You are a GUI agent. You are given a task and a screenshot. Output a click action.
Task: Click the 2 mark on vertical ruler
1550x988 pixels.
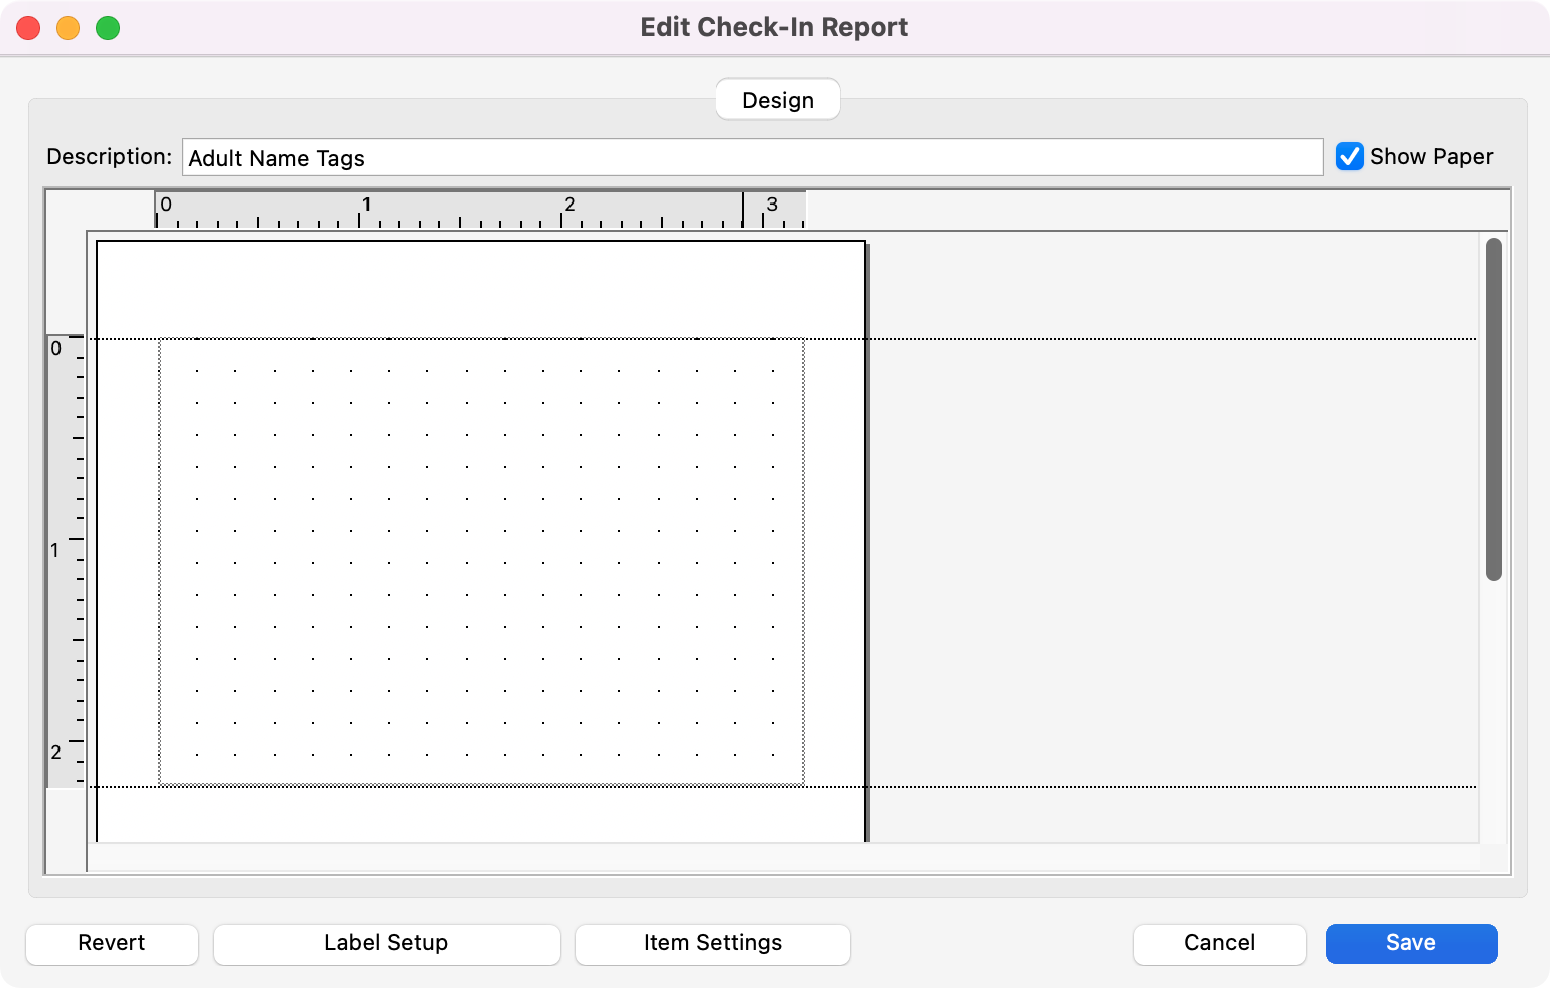(57, 752)
